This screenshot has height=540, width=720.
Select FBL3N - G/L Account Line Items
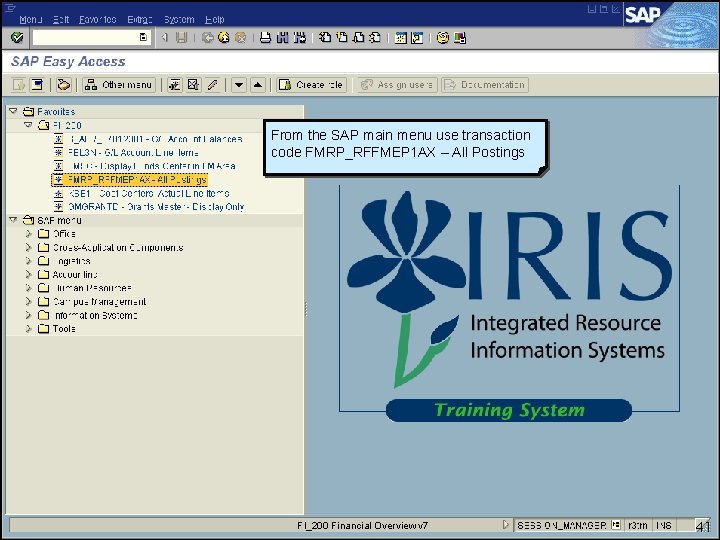(x=133, y=152)
